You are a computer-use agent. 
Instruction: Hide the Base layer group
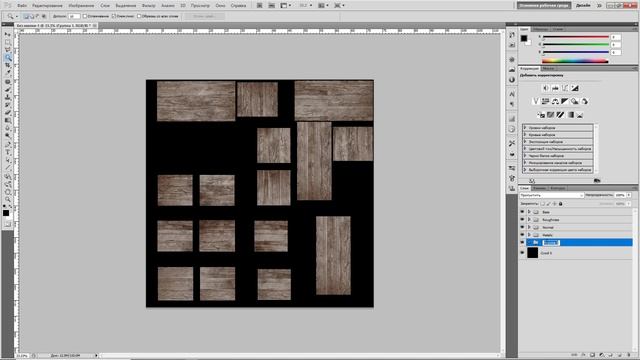(522, 212)
